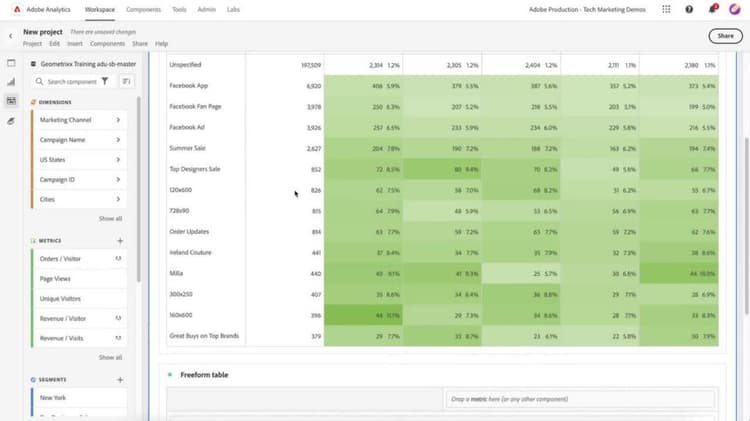Open the Data Dictionary icon in left rail

[x=11, y=121]
